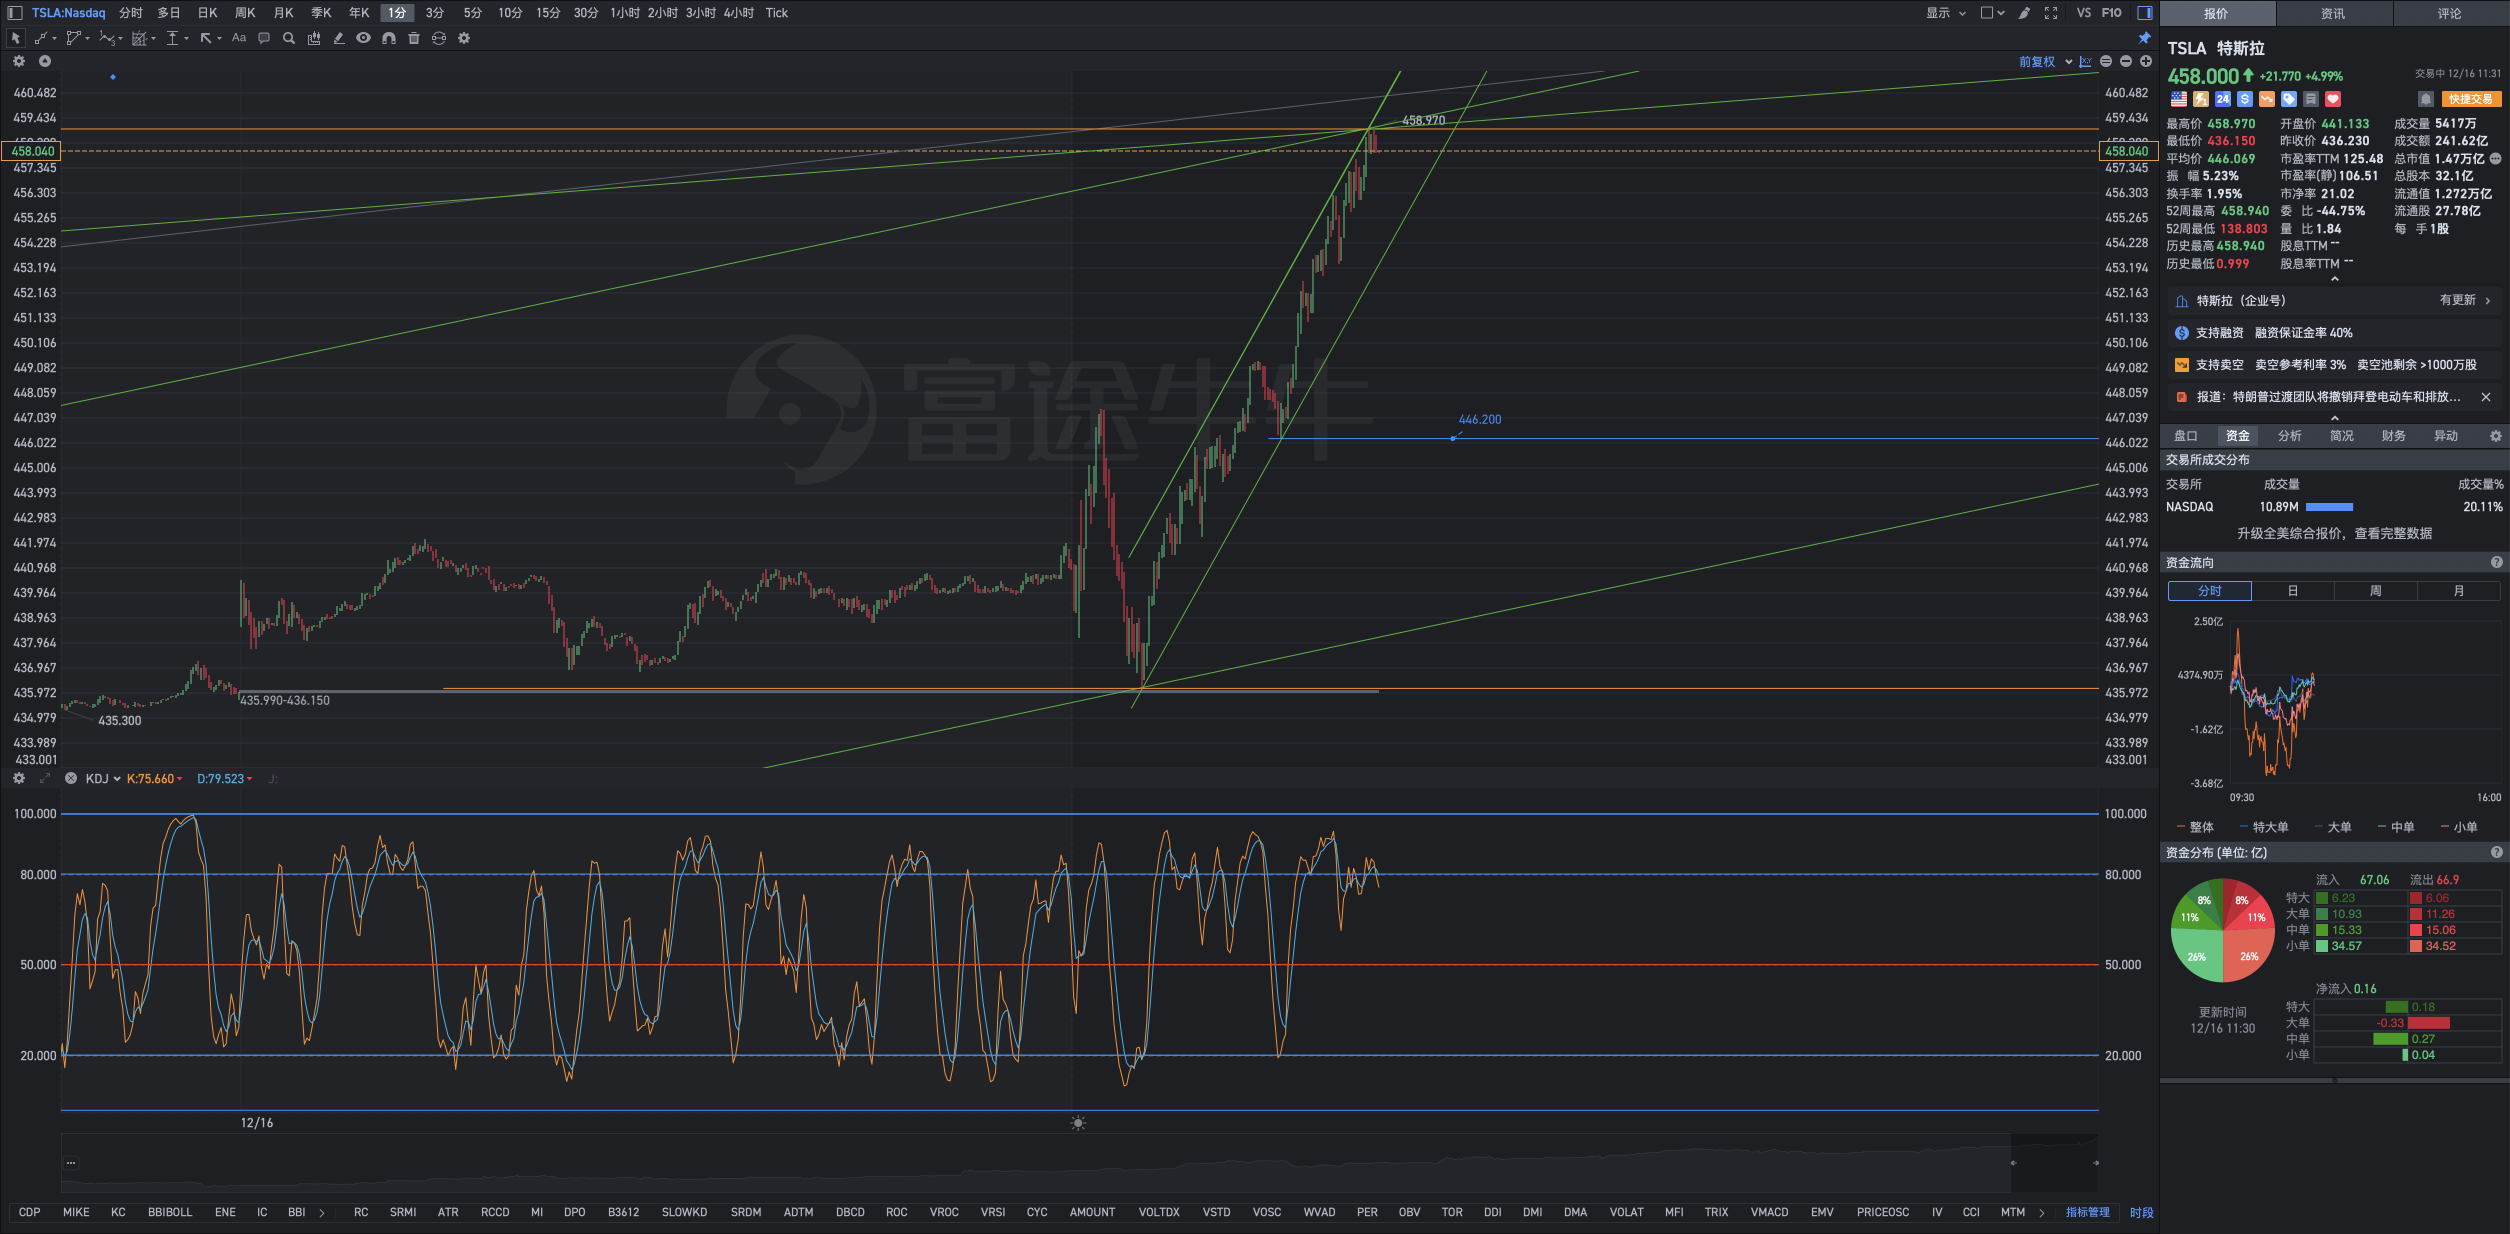Toggle the 特大单 flow line legend
2510x1234 pixels.
click(2264, 827)
